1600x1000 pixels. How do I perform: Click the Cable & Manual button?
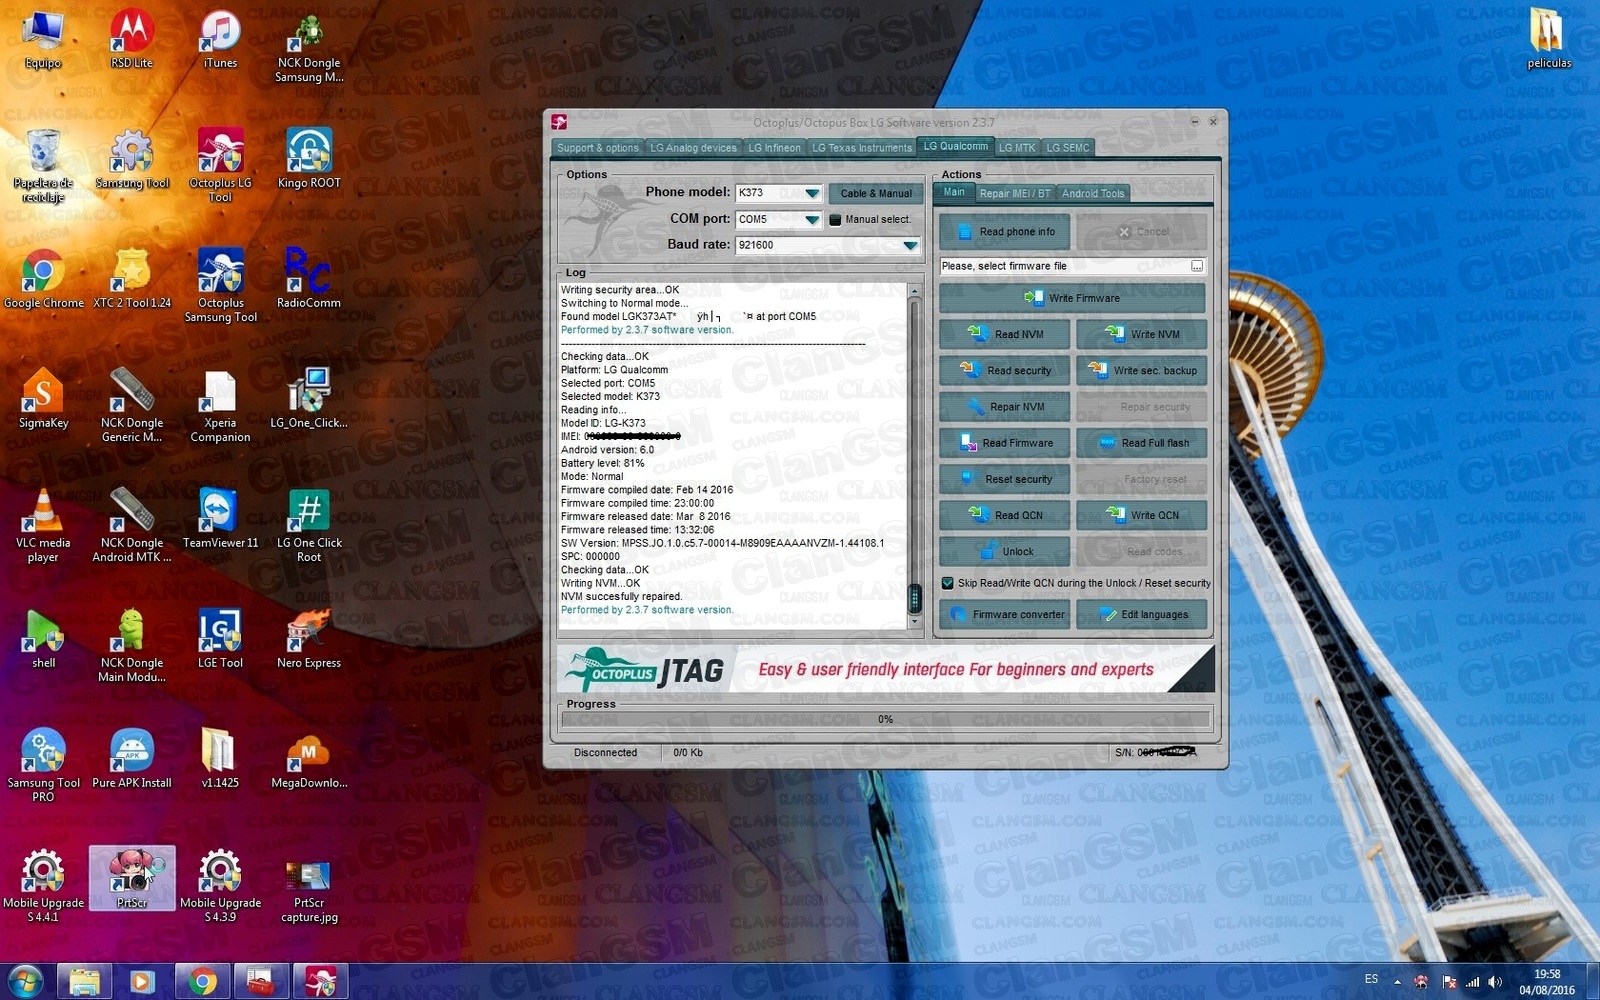pyautogui.click(x=875, y=193)
